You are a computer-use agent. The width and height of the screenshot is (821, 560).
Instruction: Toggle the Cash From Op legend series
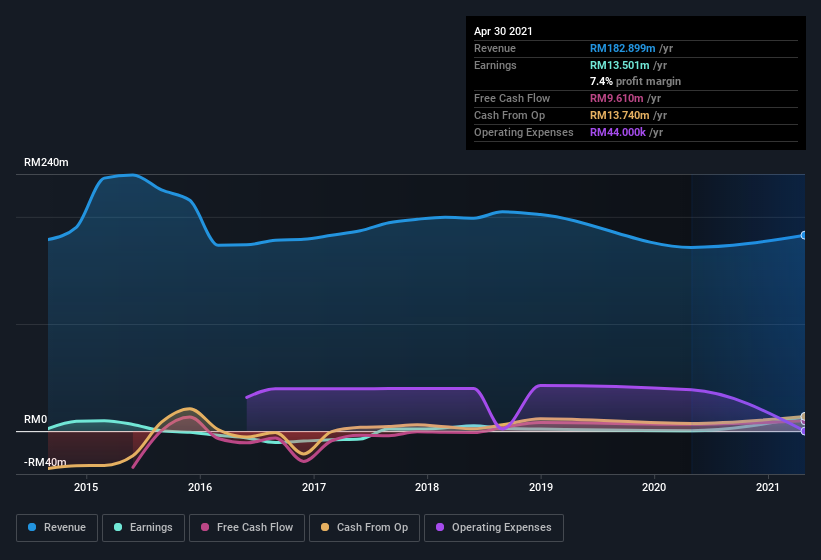coord(364,528)
